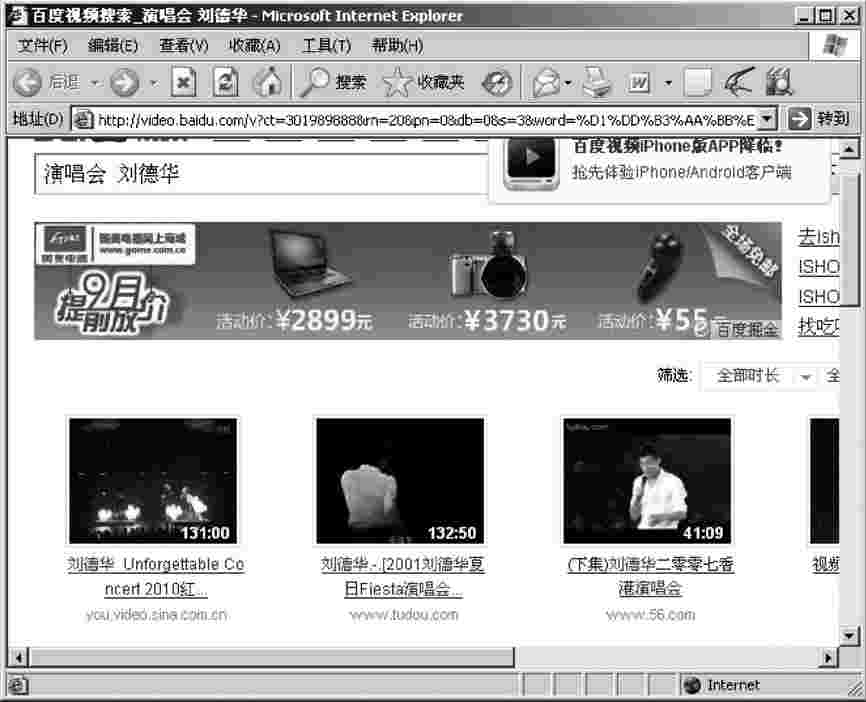Open the 编辑(E) menu

click(x=113, y=45)
